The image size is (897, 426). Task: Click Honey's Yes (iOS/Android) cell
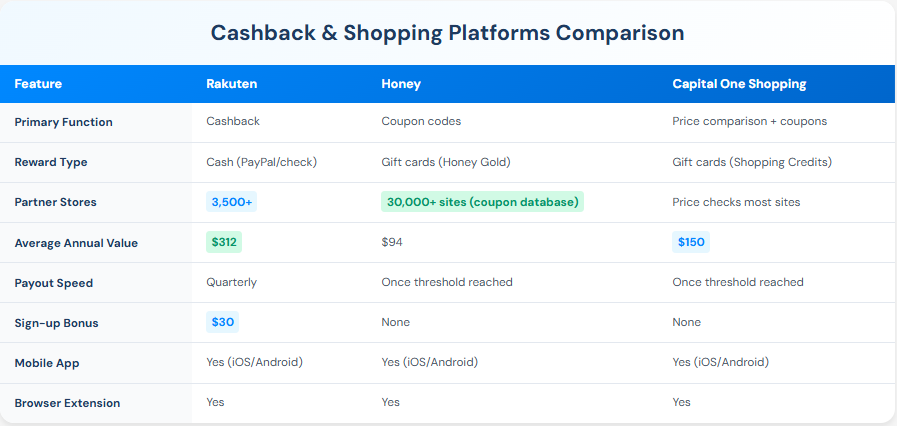point(430,362)
